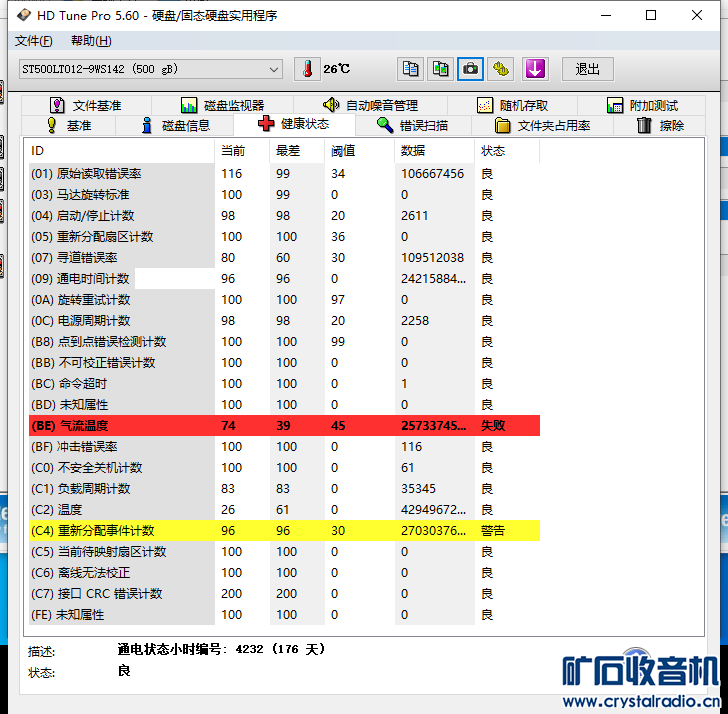Click the 最差 column header

click(297, 151)
